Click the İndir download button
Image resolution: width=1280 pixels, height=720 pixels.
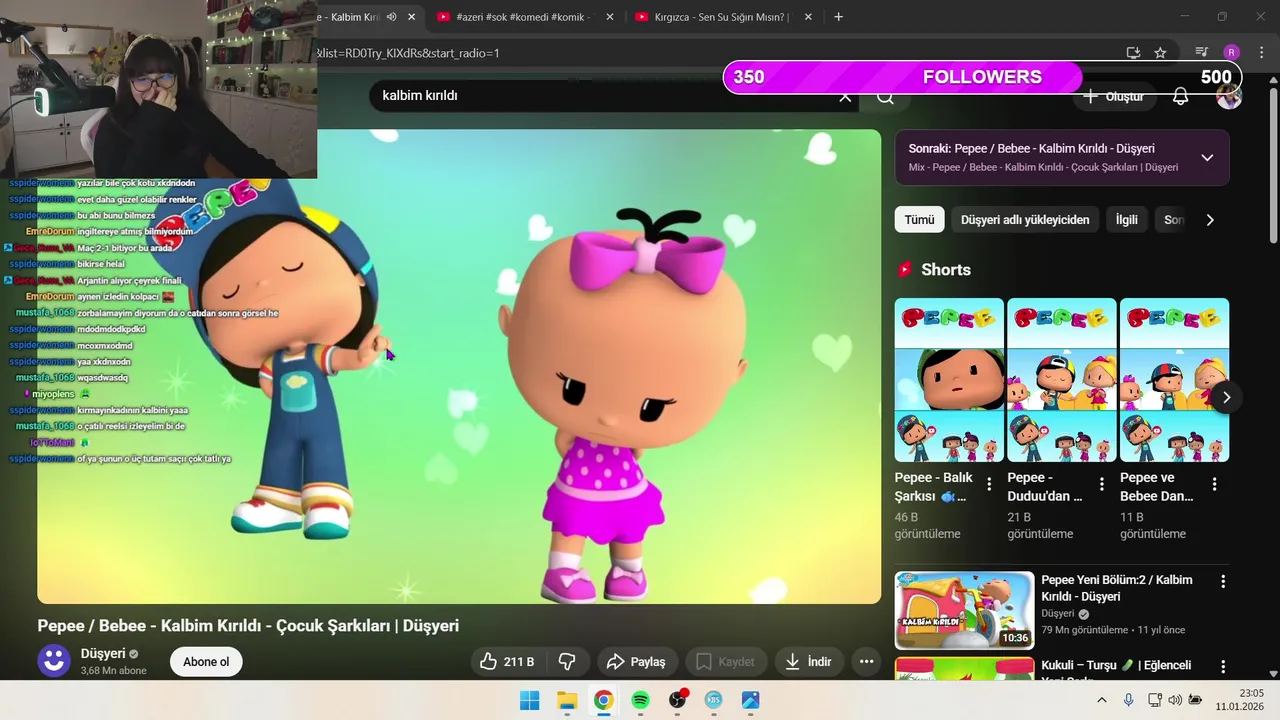tap(809, 662)
